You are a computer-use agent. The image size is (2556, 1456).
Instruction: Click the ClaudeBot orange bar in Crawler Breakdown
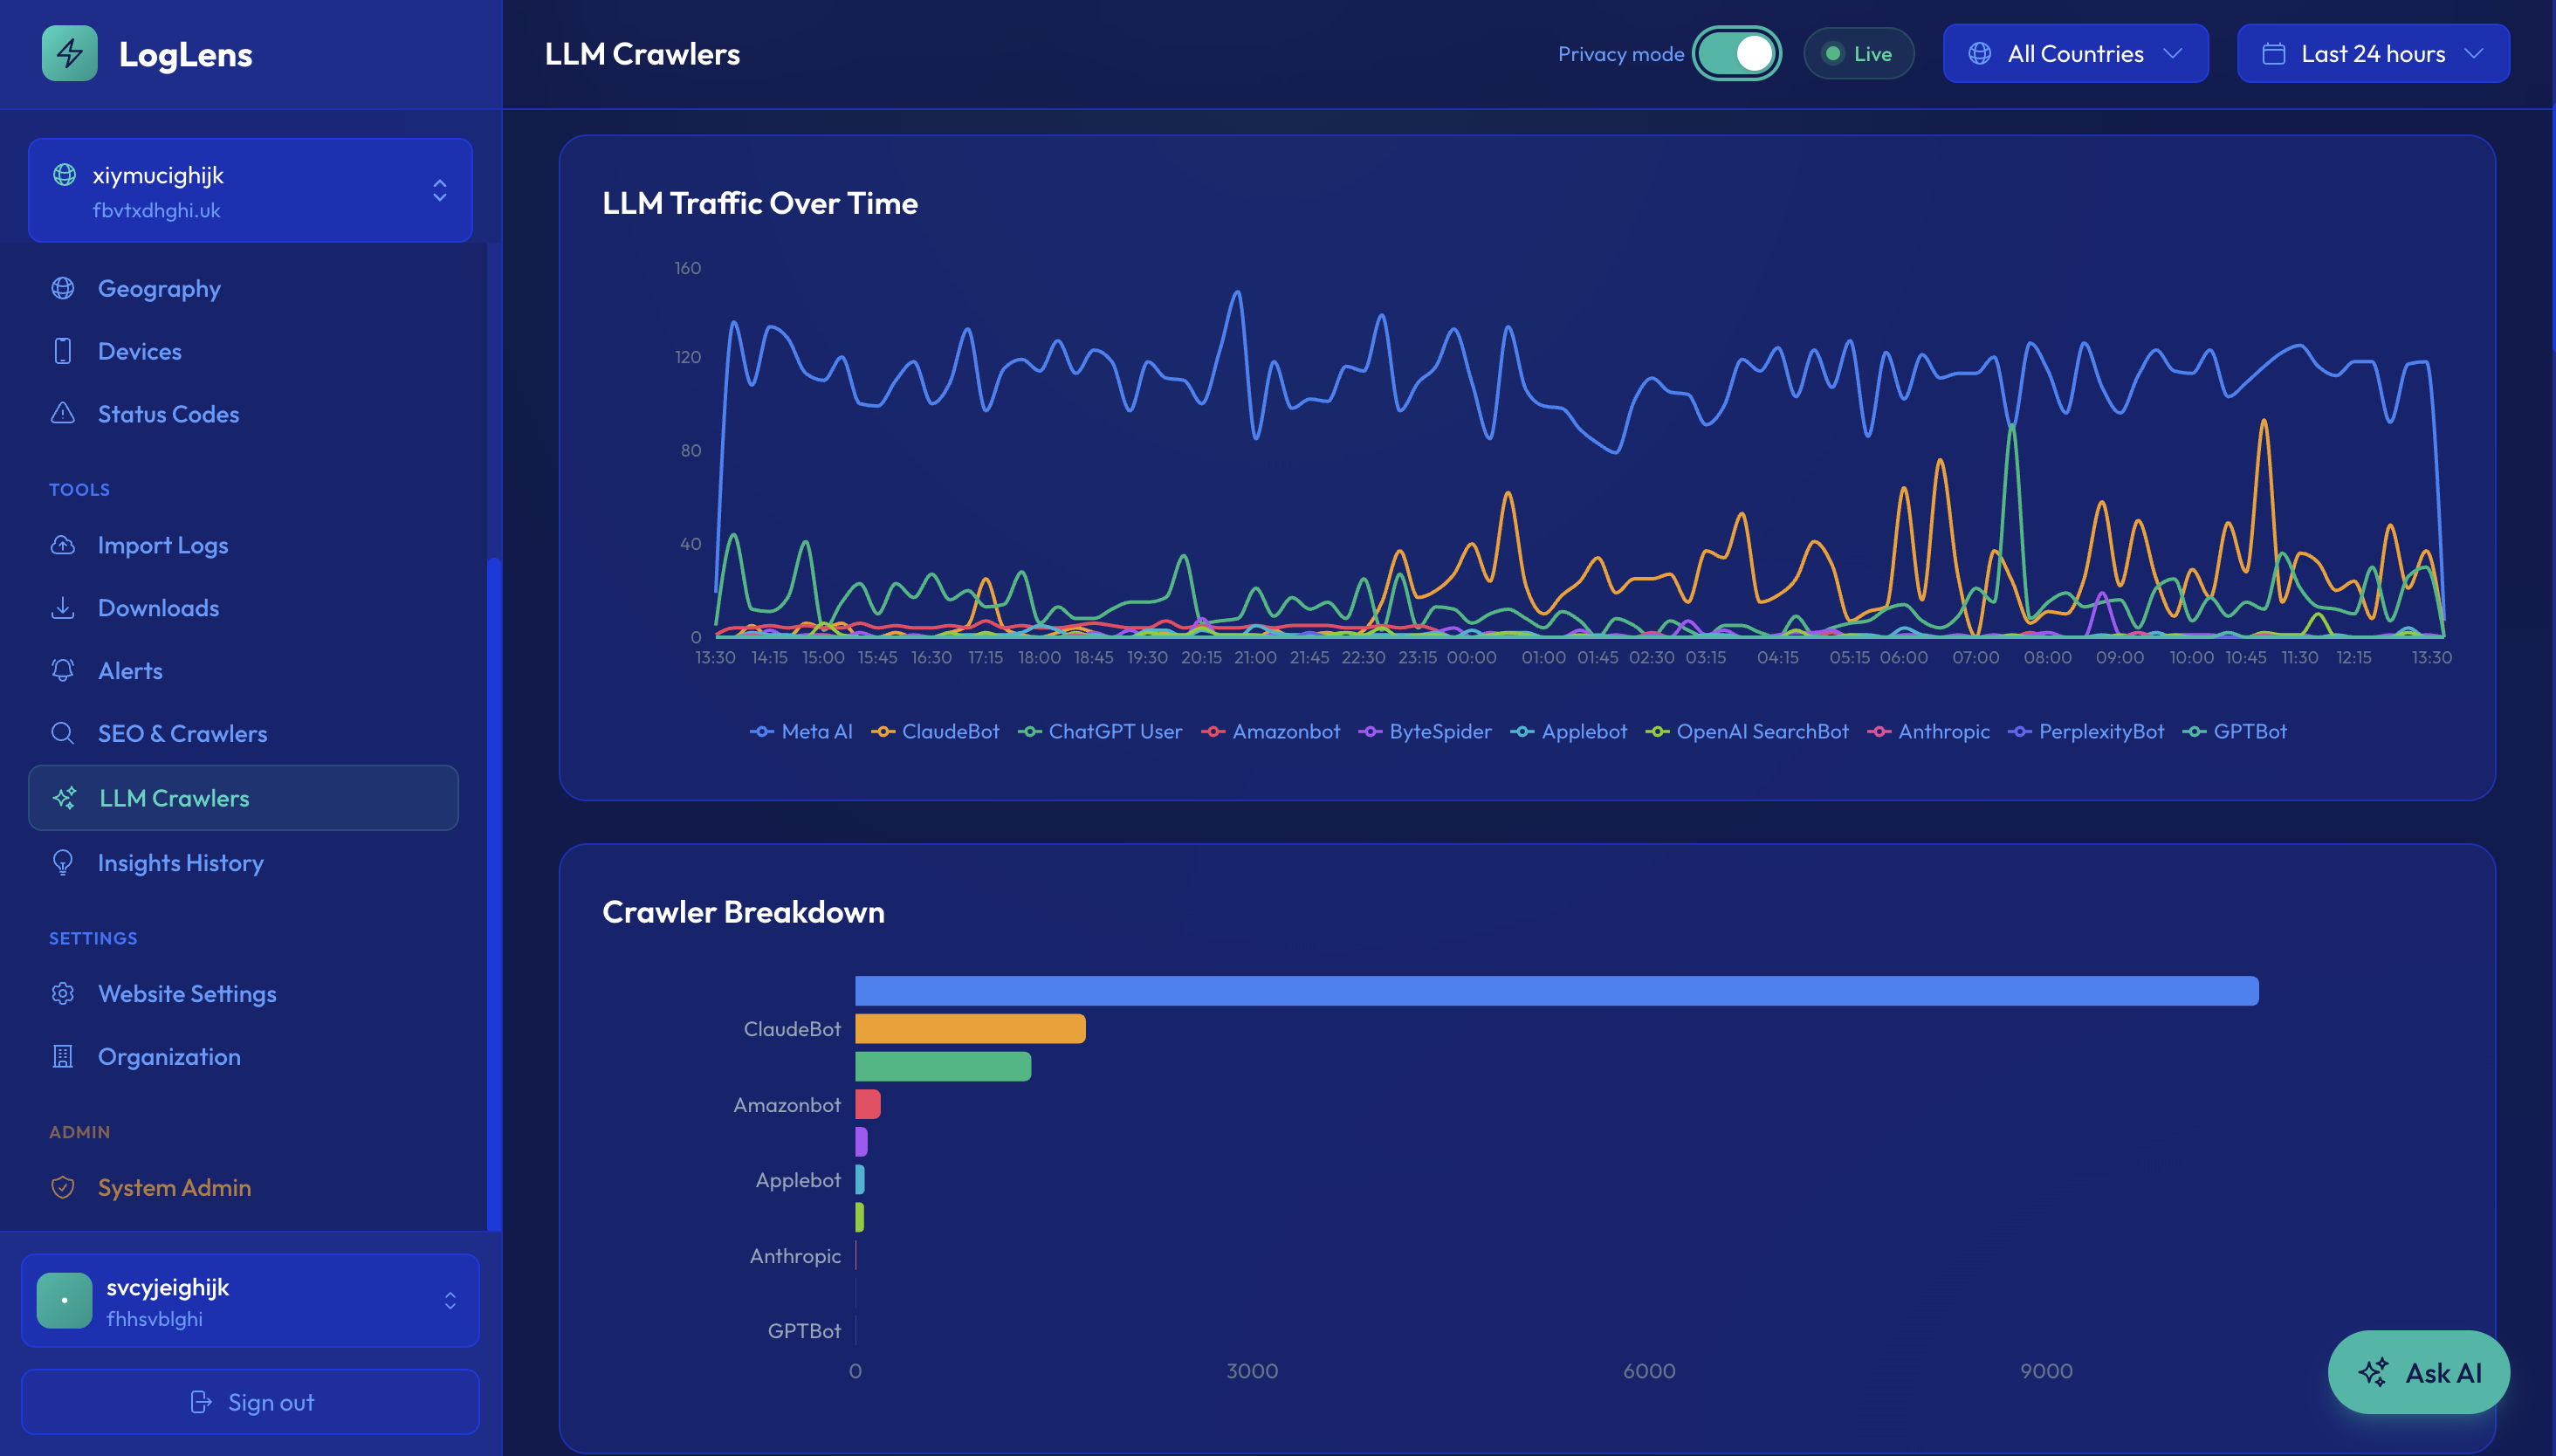click(x=968, y=1028)
